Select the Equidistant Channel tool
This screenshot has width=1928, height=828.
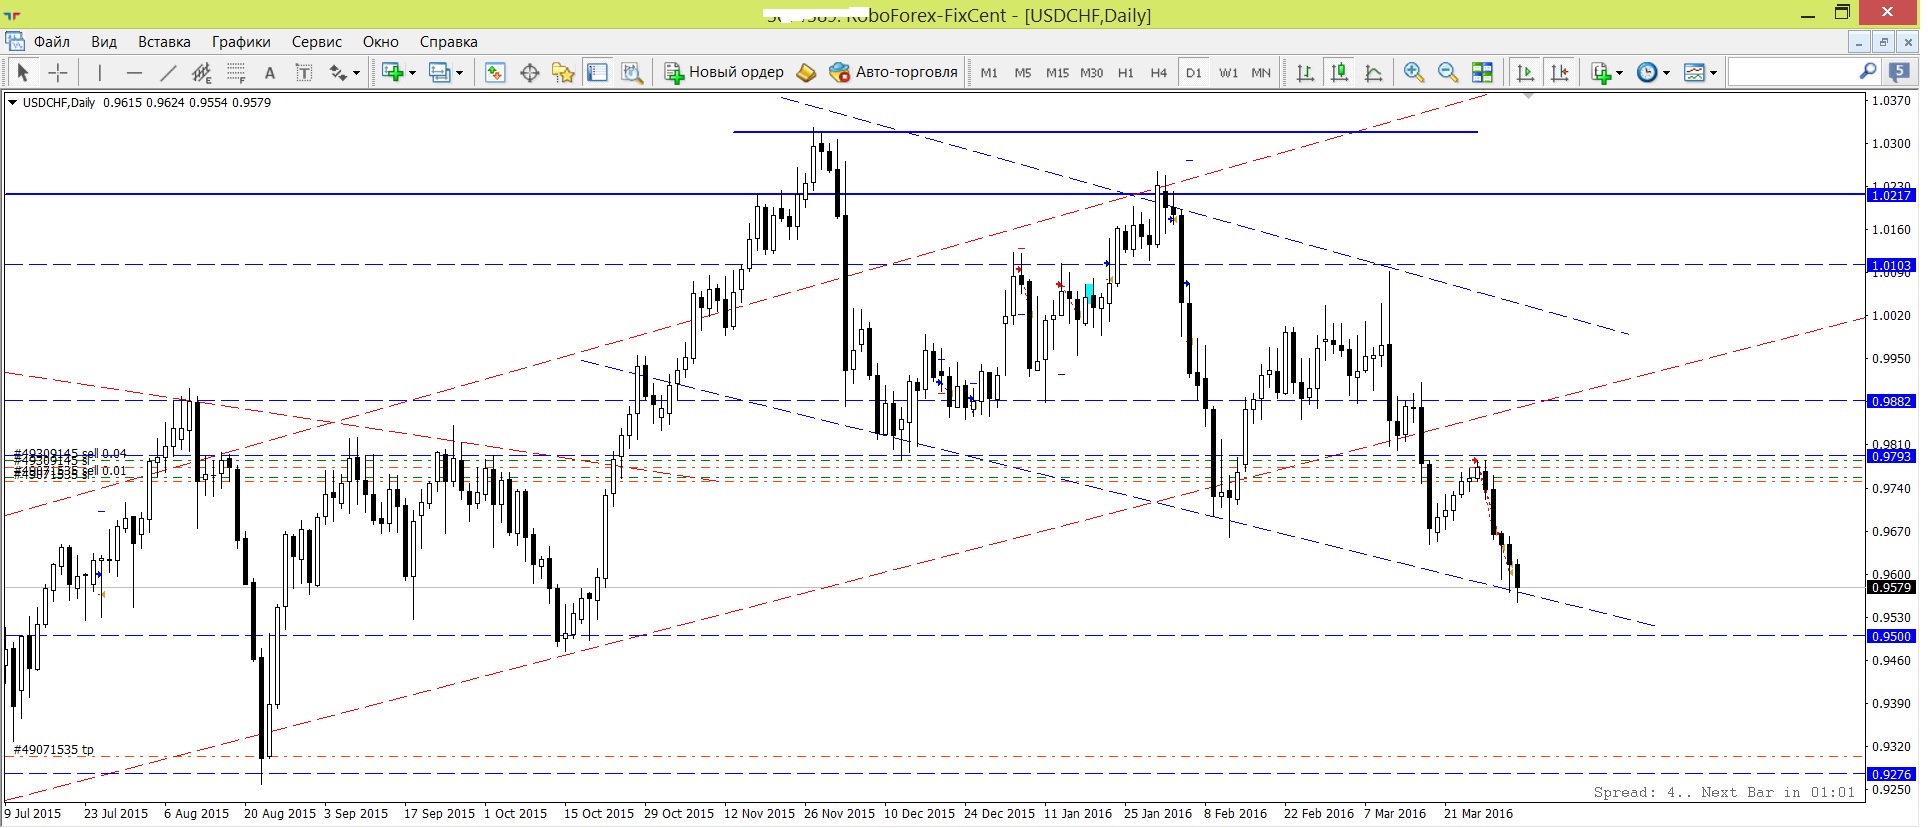(202, 72)
